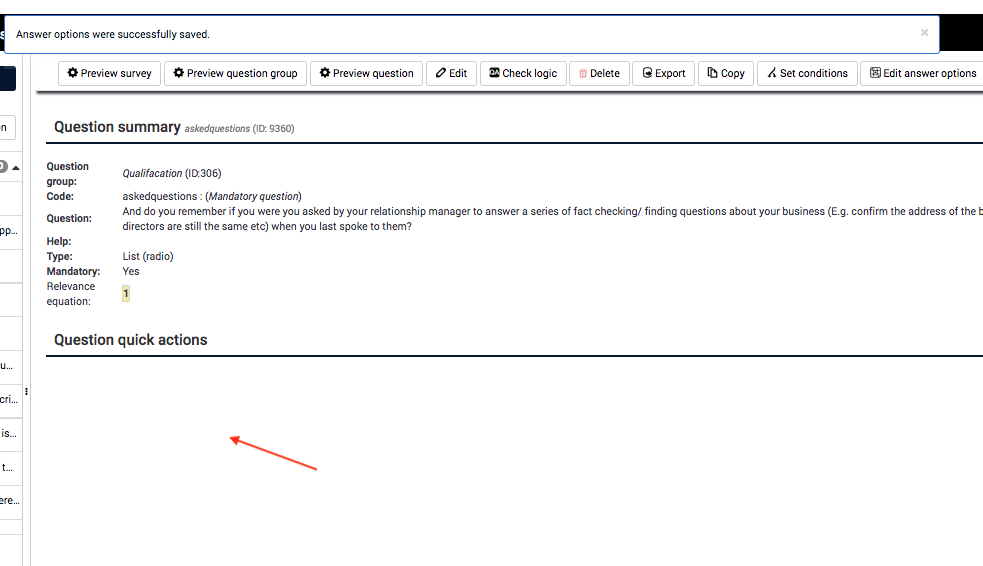Image resolution: width=983 pixels, height=566 pixels.
Task: Select sidebar item ending 'ere...'
Action: pos(9,500)
